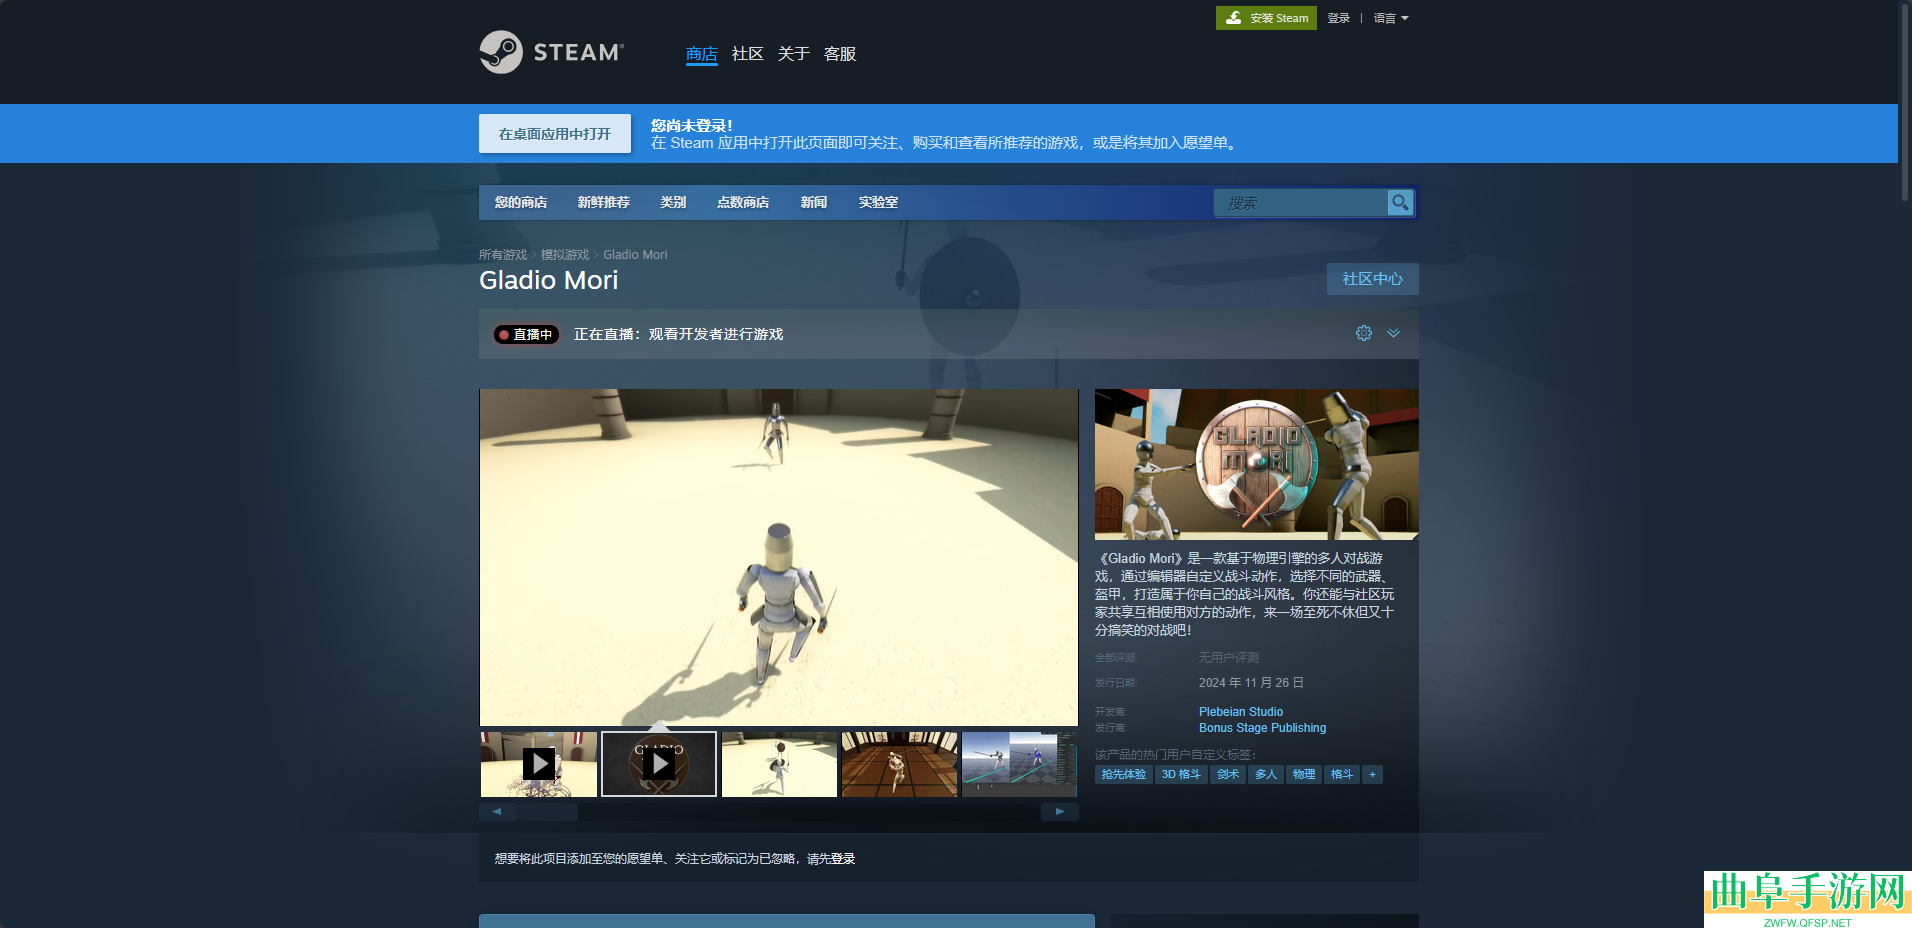The image size is (1912, 928).
Task: Open the 您的商店 tab
Action: pos(521,202)
